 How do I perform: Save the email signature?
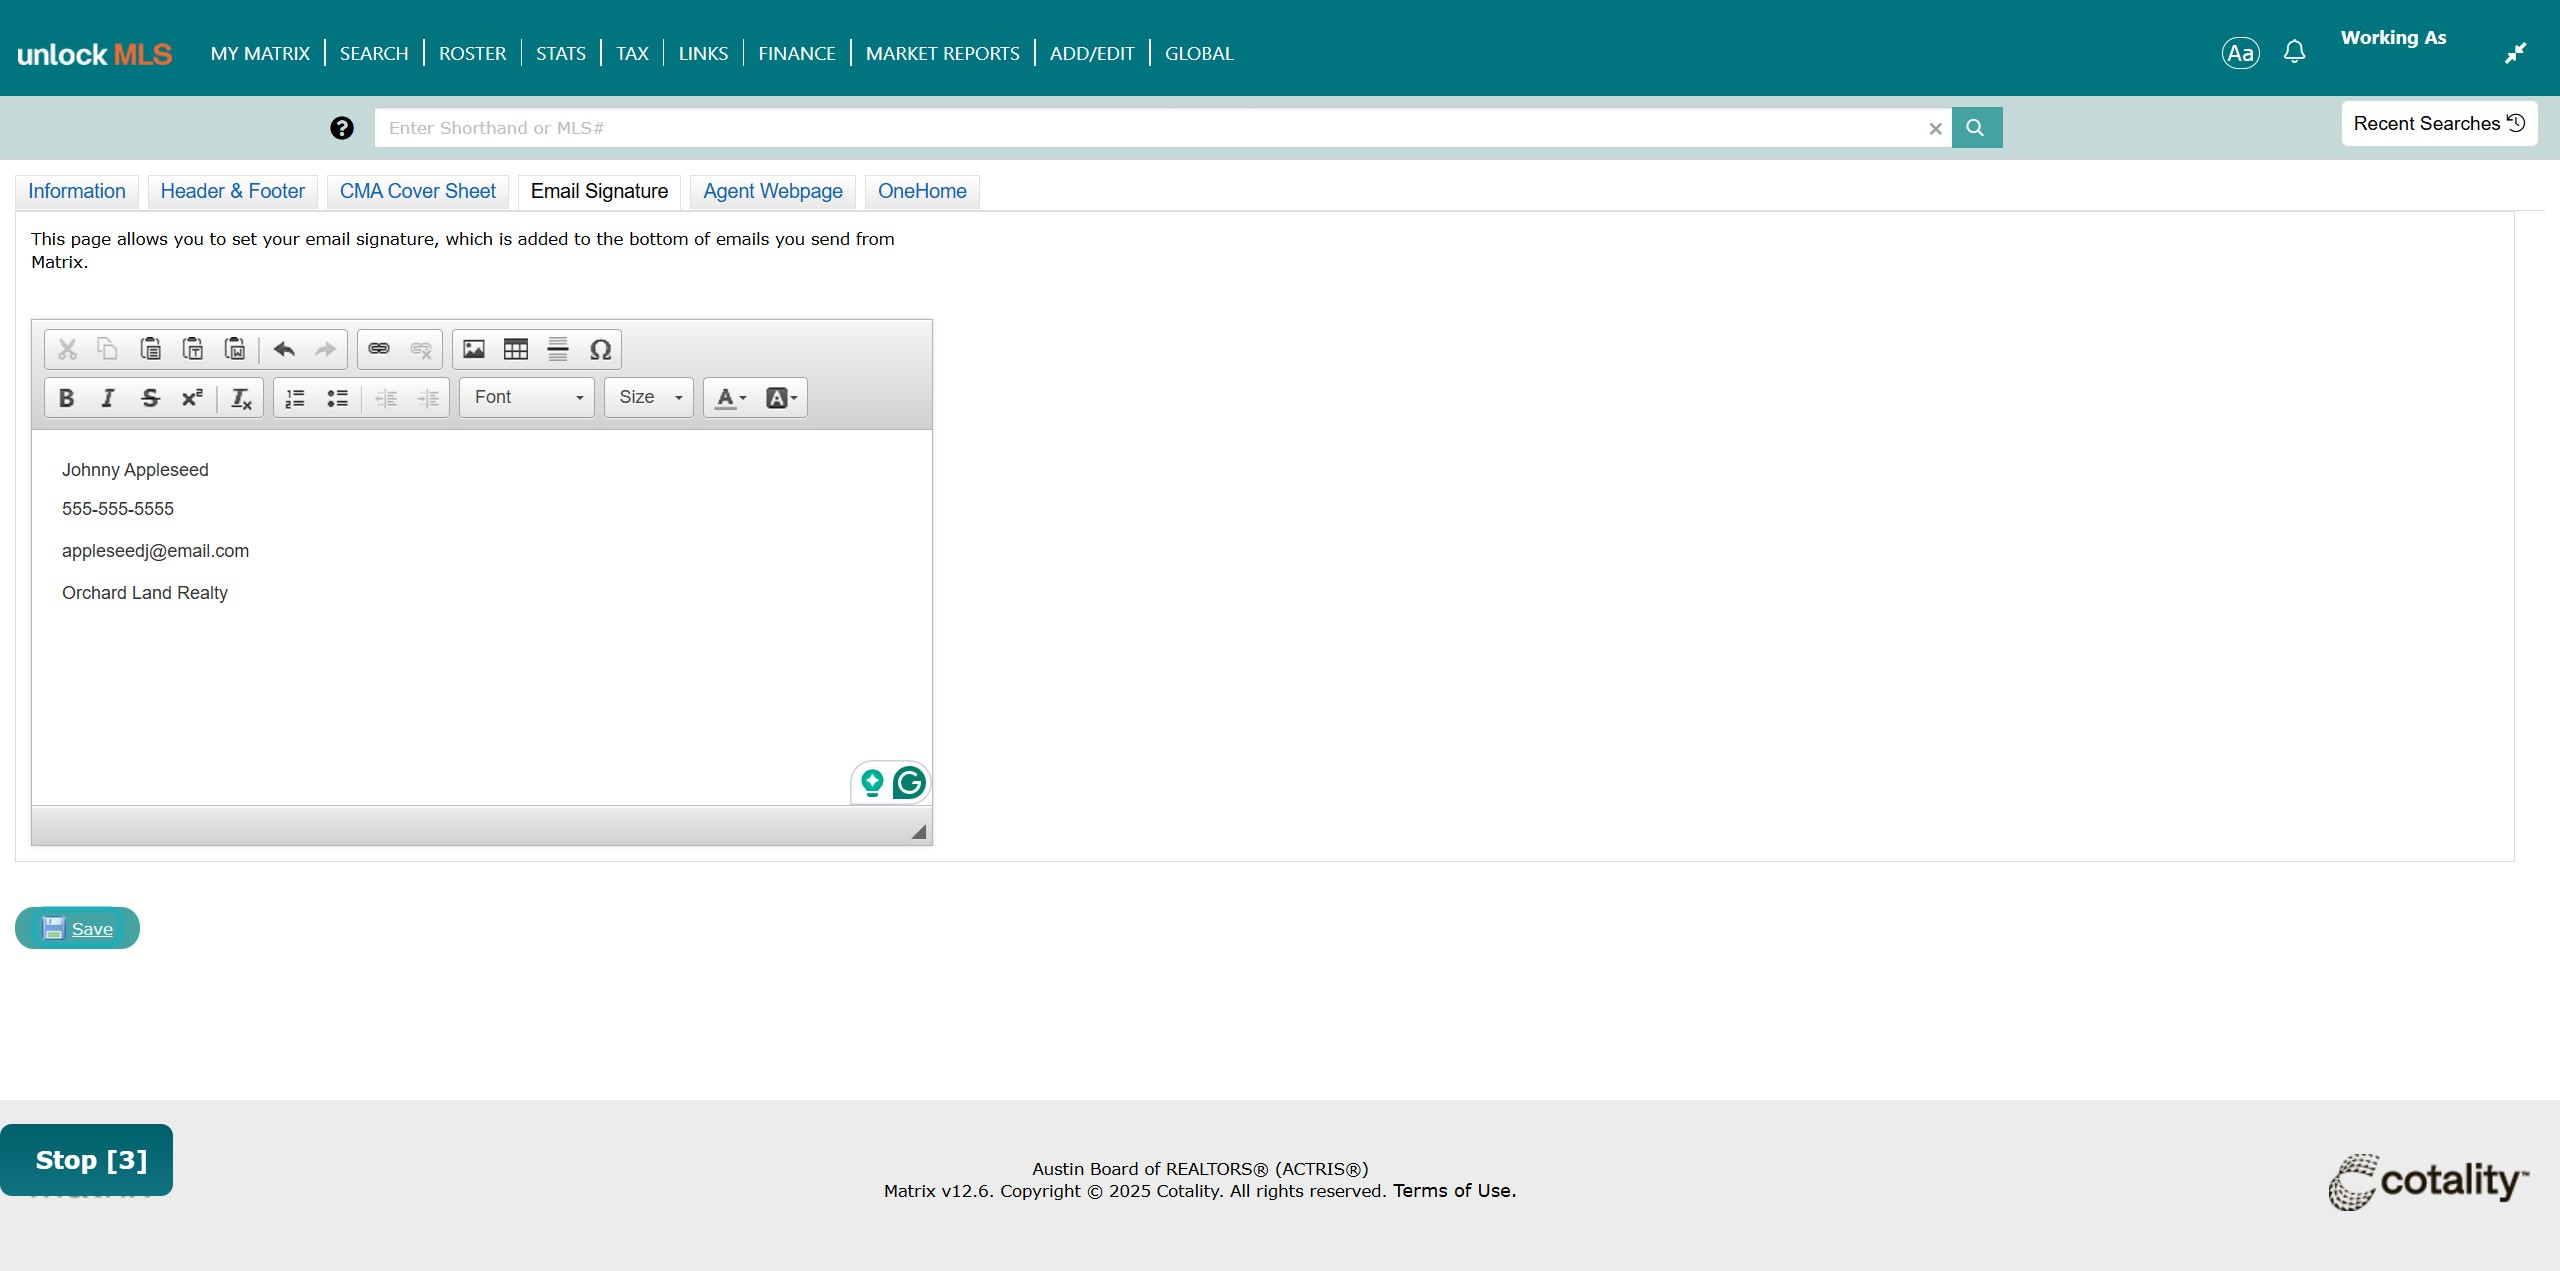(77, 928)
